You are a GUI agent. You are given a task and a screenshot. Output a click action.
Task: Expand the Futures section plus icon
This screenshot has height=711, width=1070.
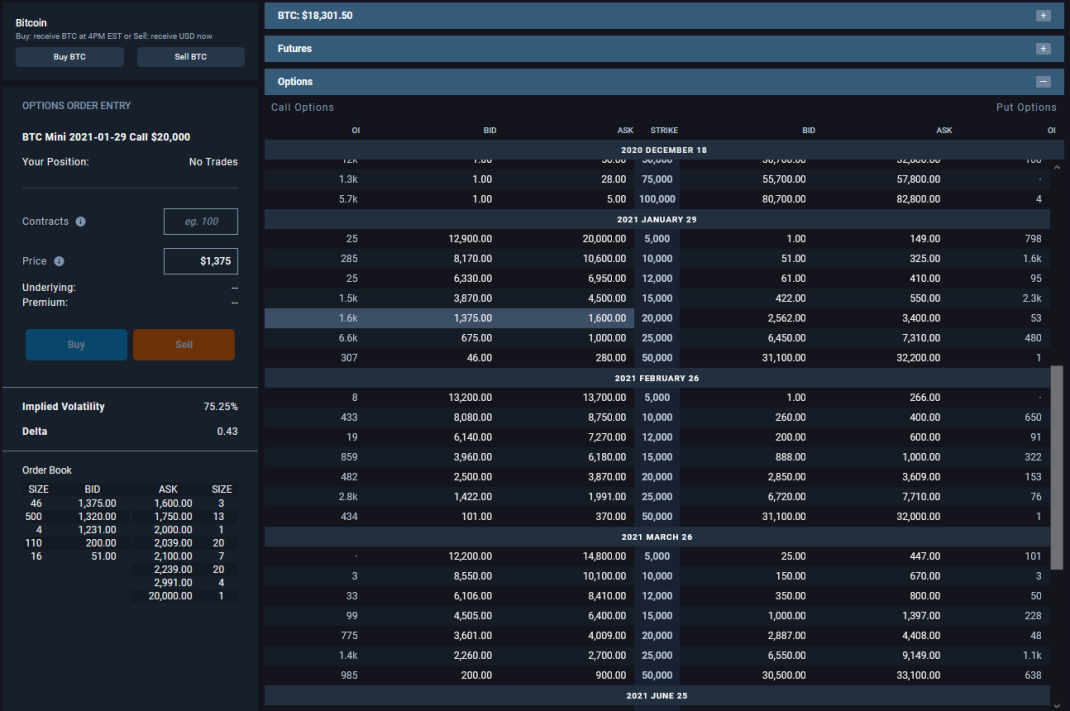click(x=1043, y=48)
